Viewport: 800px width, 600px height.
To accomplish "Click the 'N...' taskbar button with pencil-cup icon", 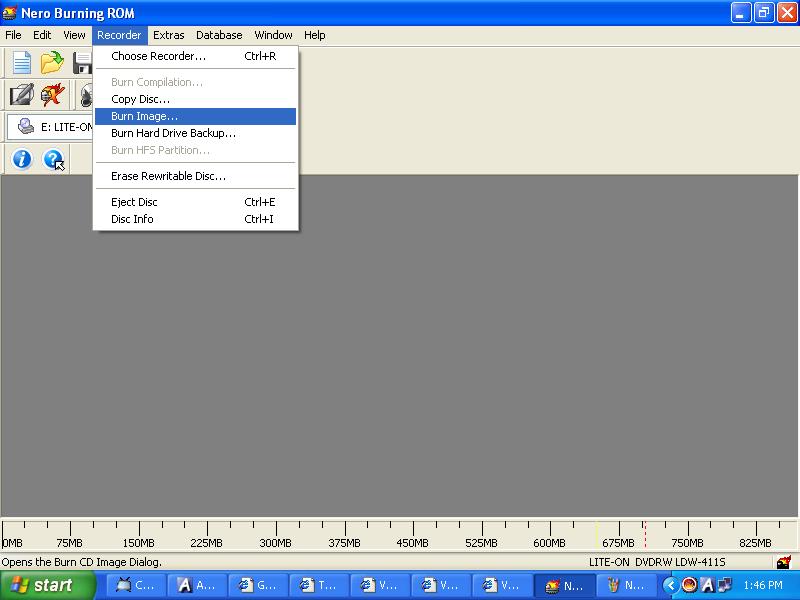I will (626, 585).
